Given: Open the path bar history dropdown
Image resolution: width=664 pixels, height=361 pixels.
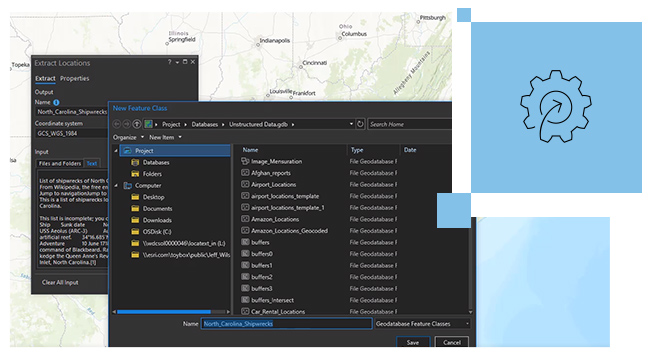Looking at the screenshot, I should [351, 124].
